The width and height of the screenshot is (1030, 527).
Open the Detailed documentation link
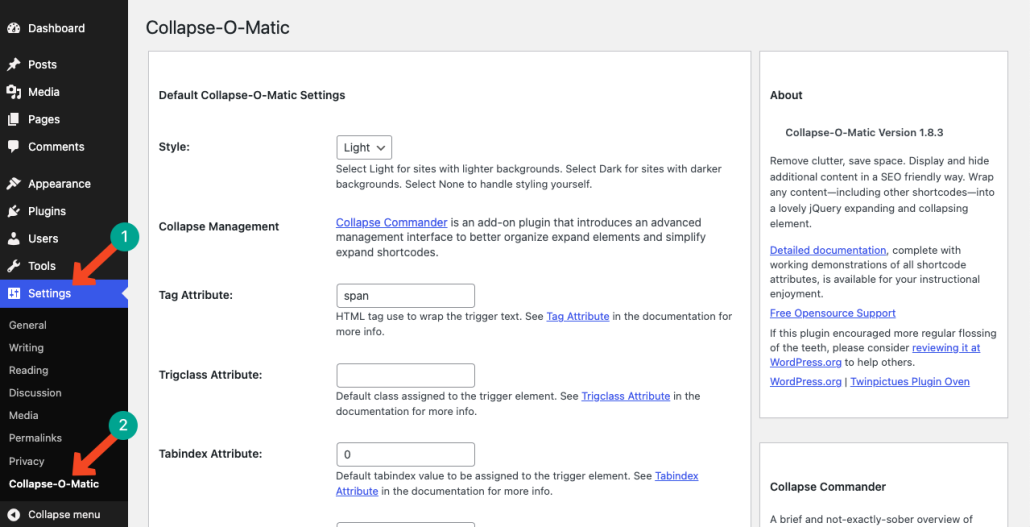pos(828,250)
